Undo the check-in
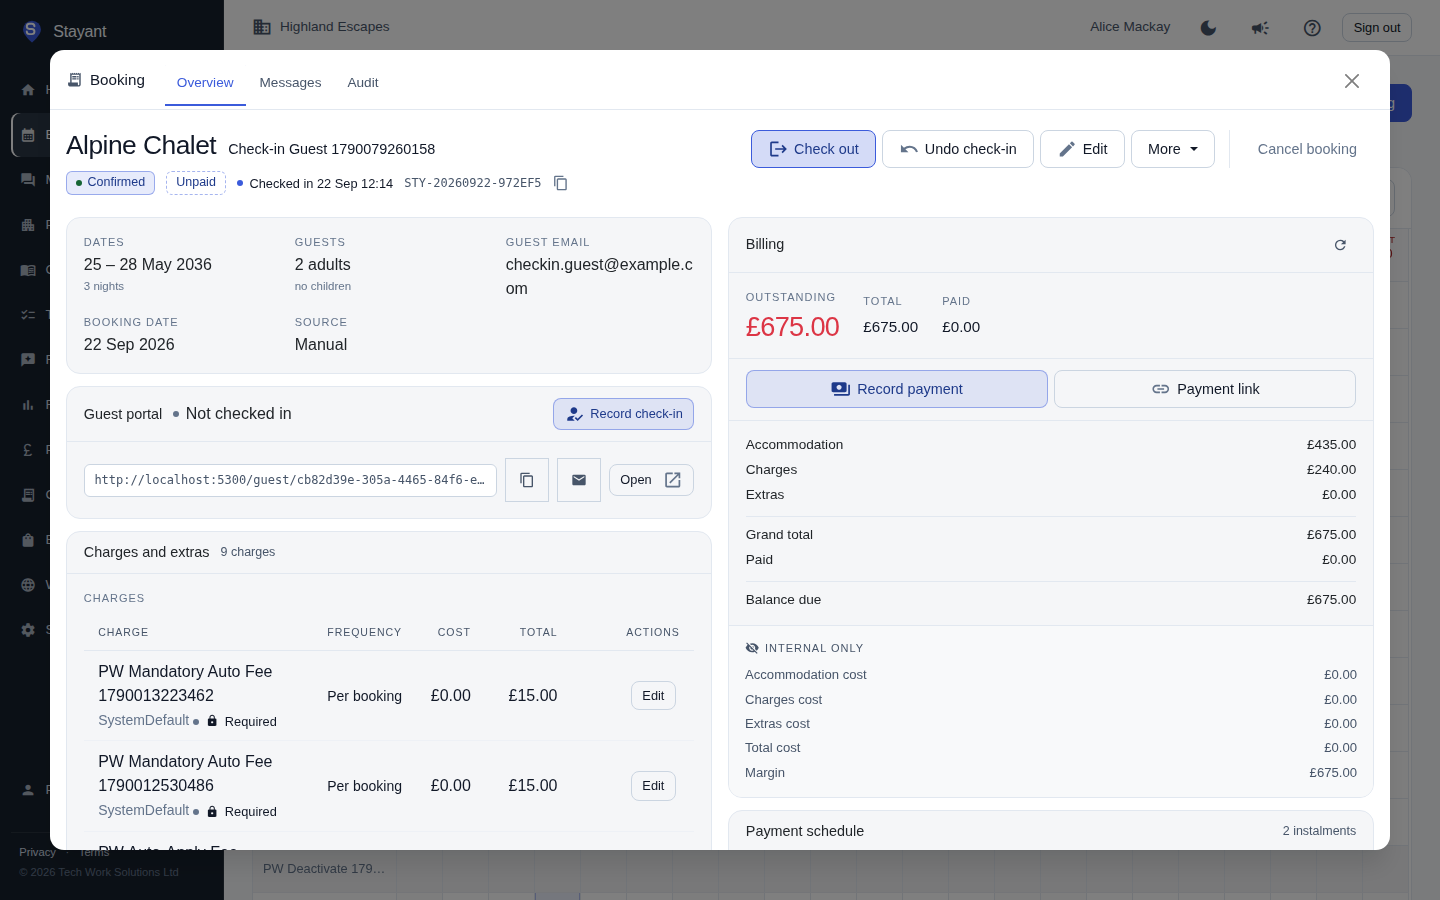The width and height of the screenshot is (1440, 900). 958,149
